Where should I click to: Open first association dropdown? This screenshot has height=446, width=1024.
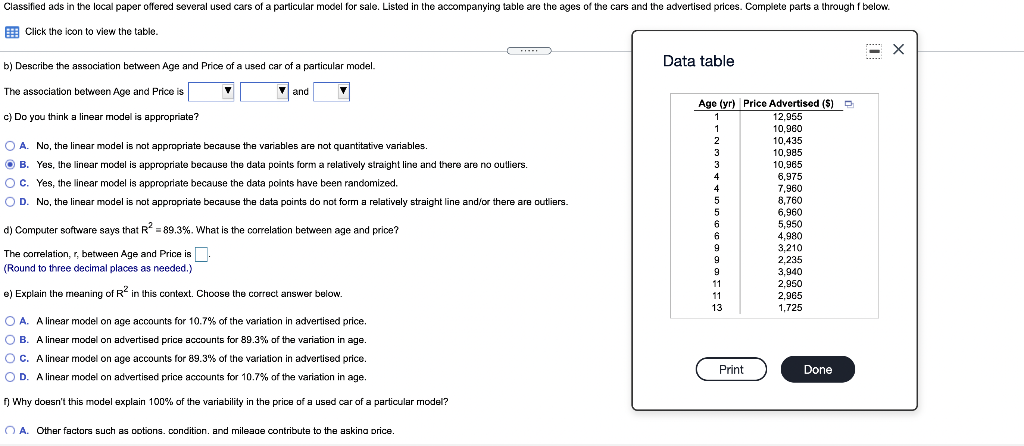coord(211,92)
